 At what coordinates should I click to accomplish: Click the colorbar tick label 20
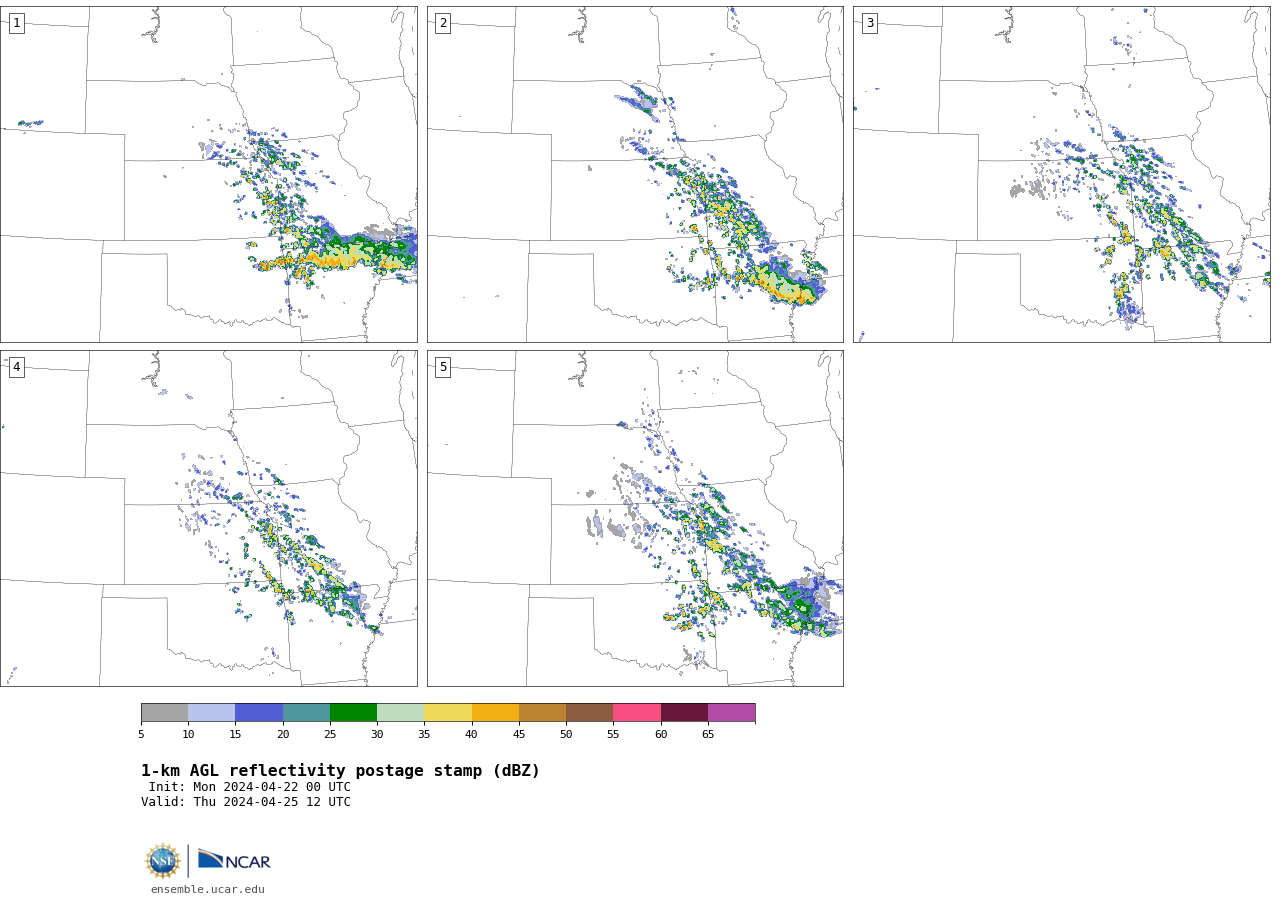click(283, 735)
